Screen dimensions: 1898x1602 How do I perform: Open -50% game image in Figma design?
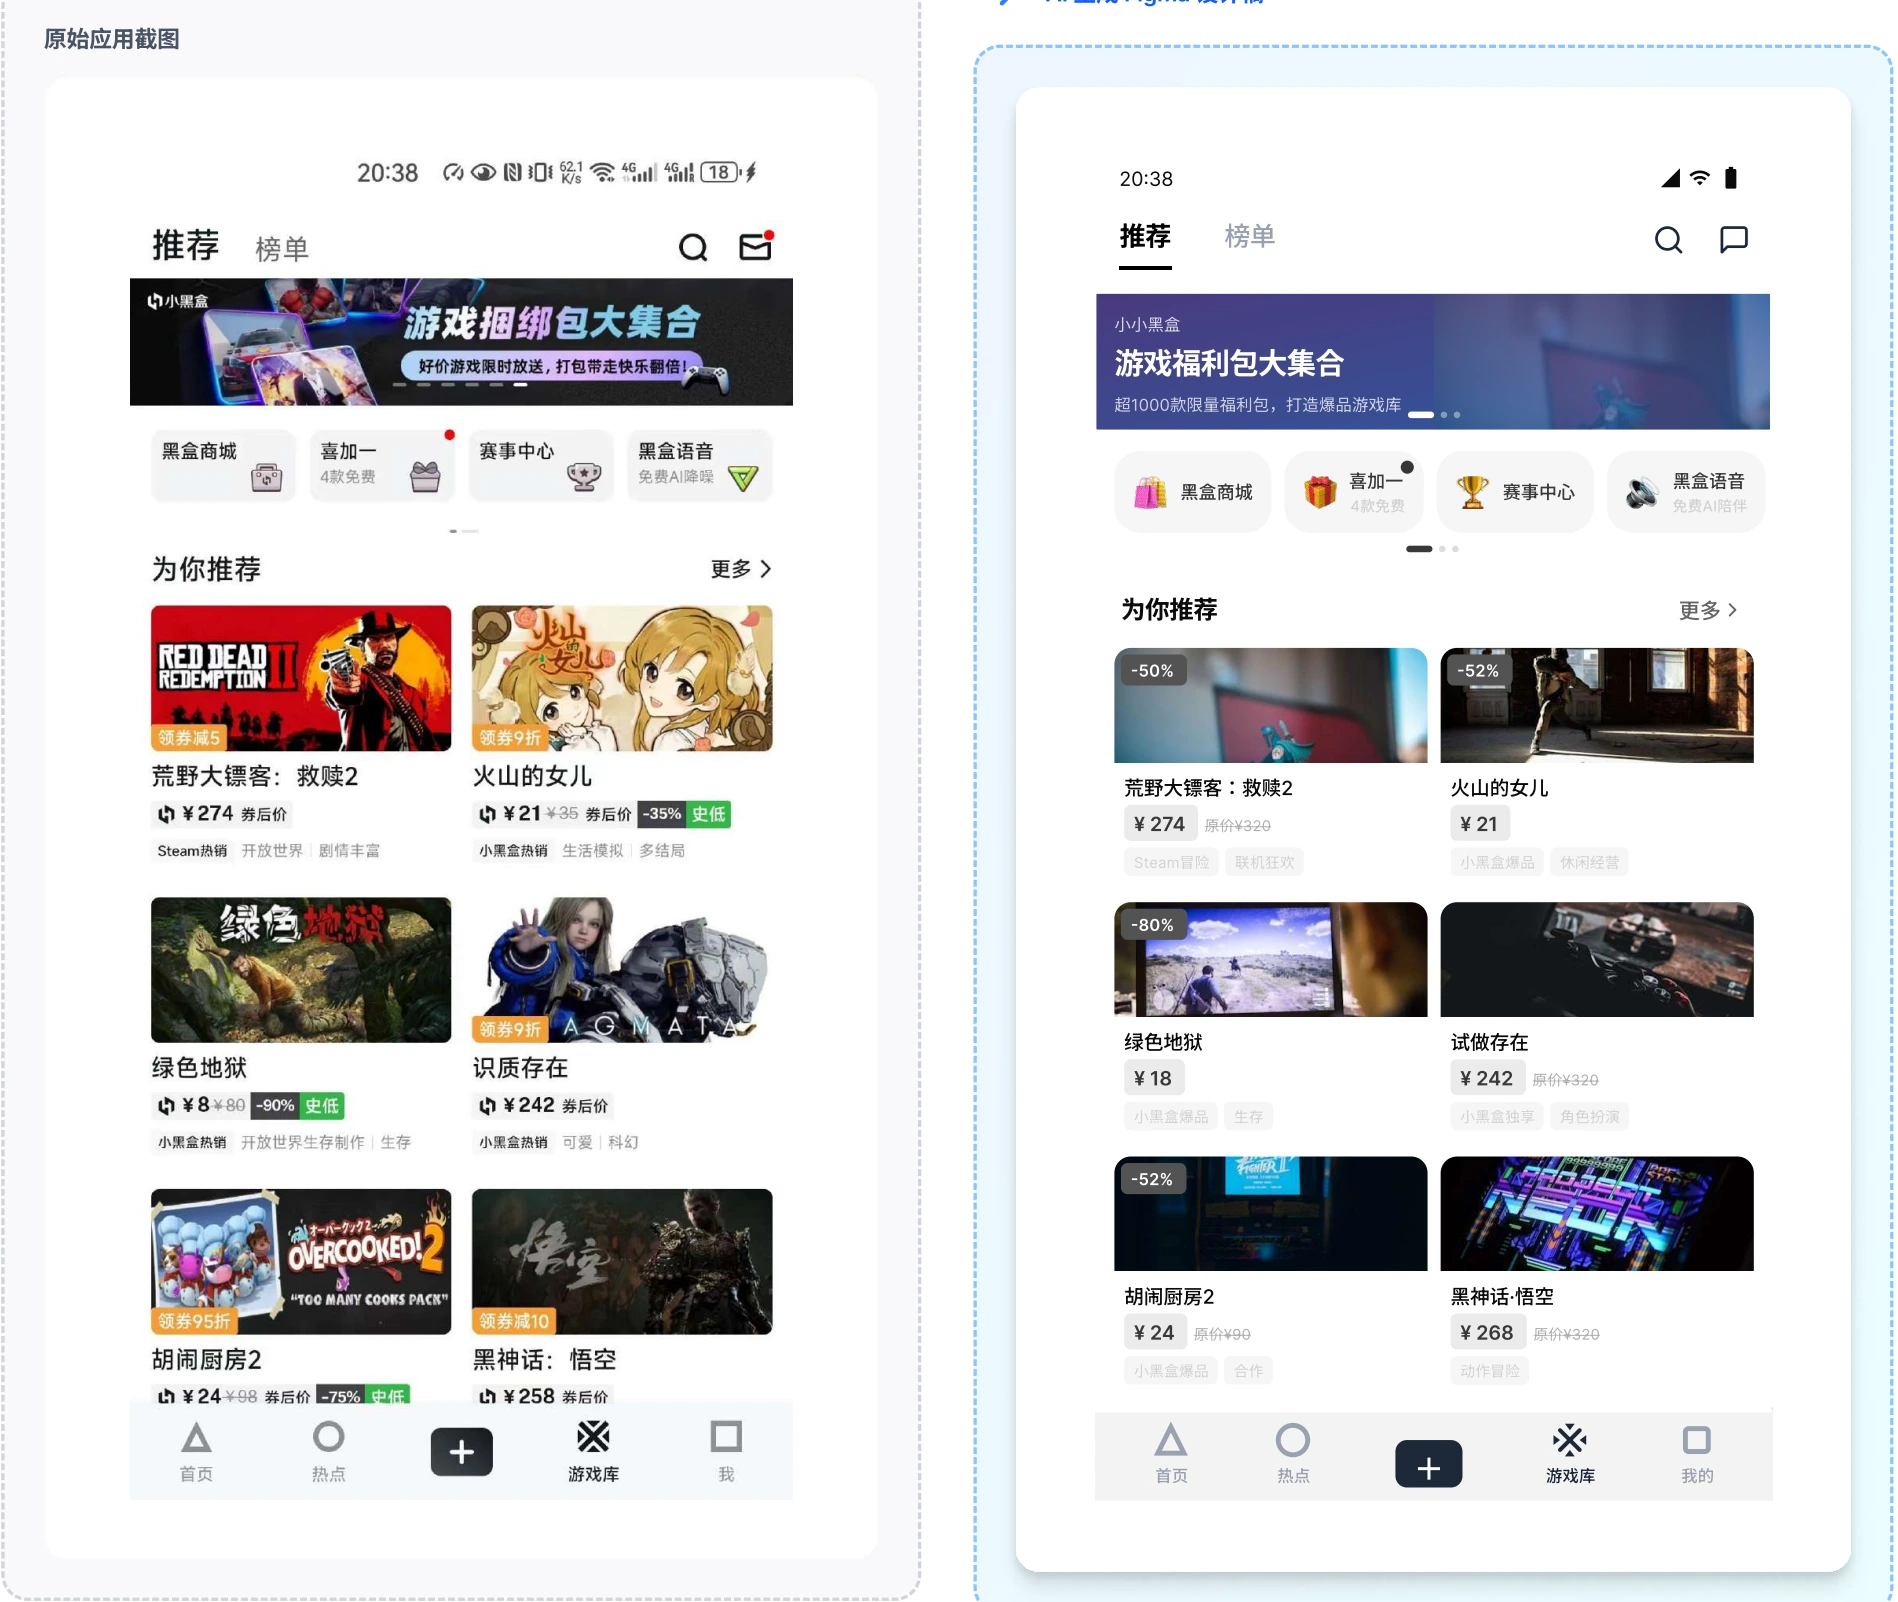1270,705
